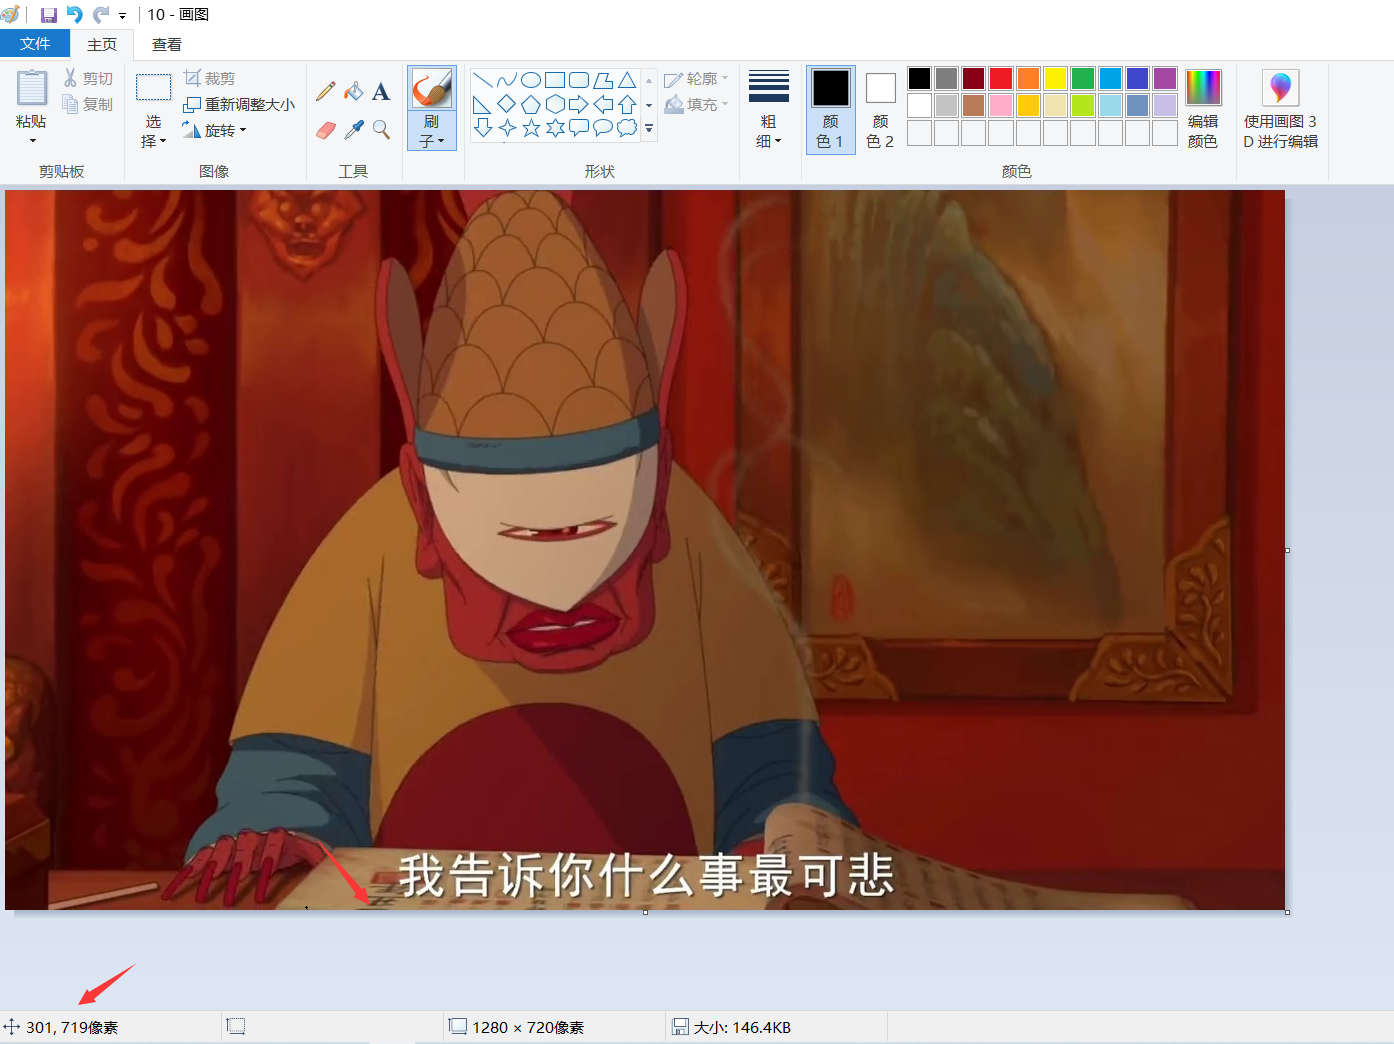
Task: Select Color 1 (颜色1) box
Action: tap(831, 109)
